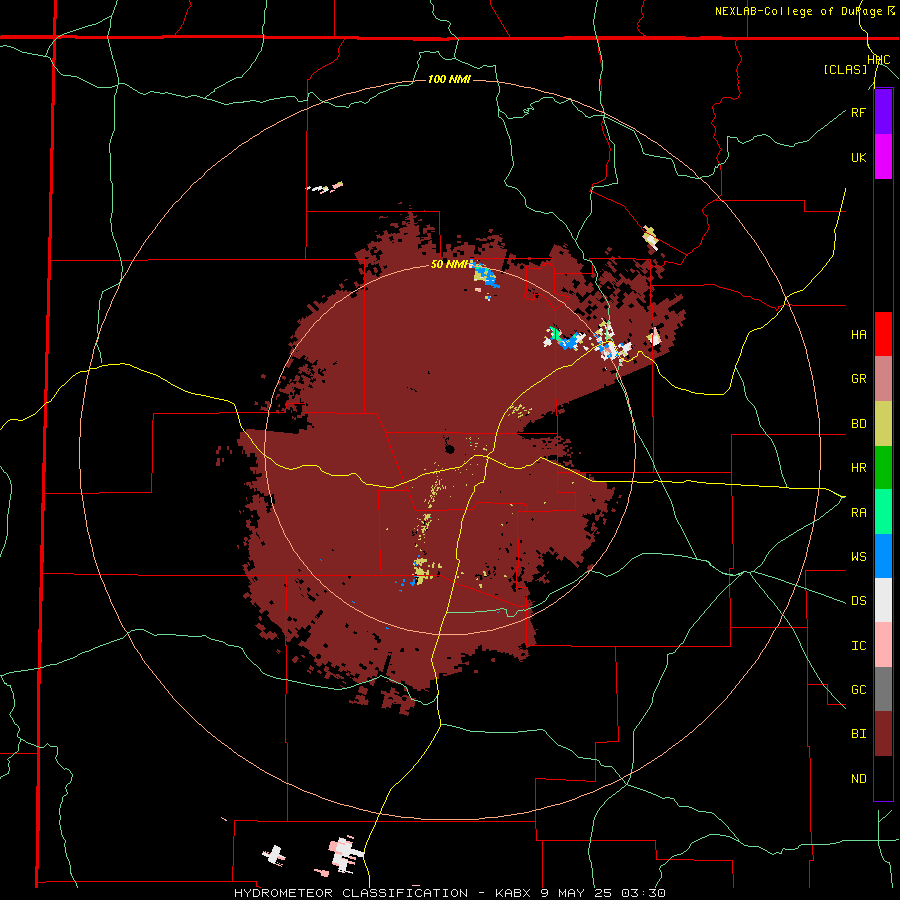
Task: Click the light green RA rain swatch
Action: coord(883,512)
